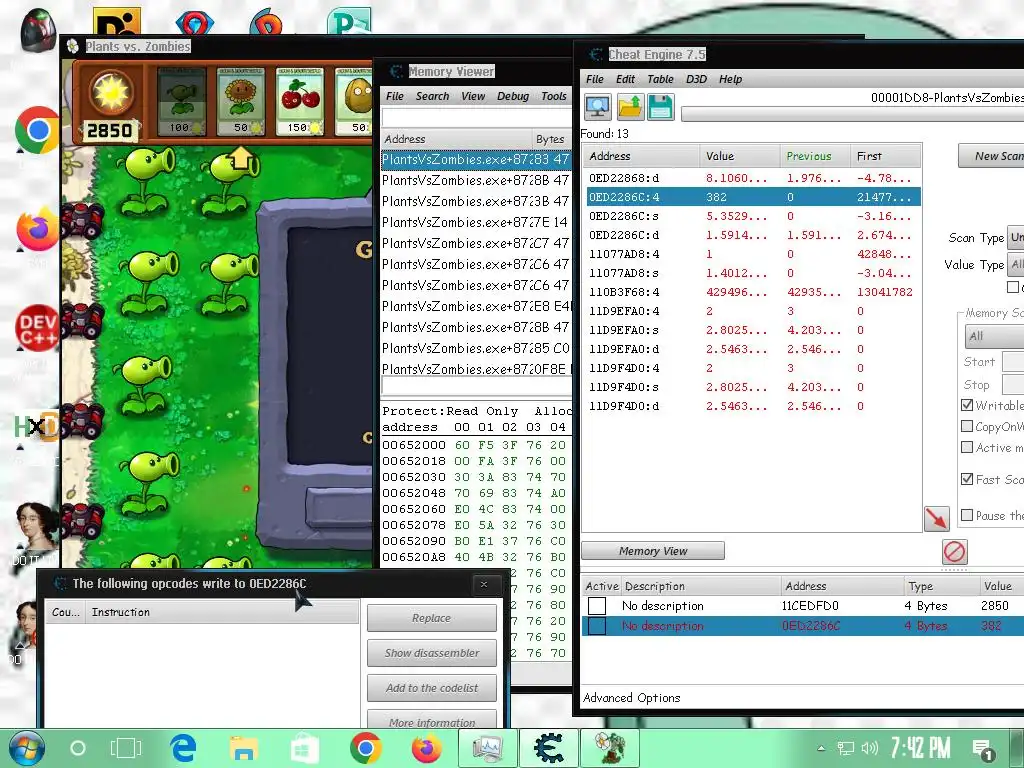
Task: Open HxD hex editor desktop shortcut
Action: pyautogui.click(x=36, y=427)
